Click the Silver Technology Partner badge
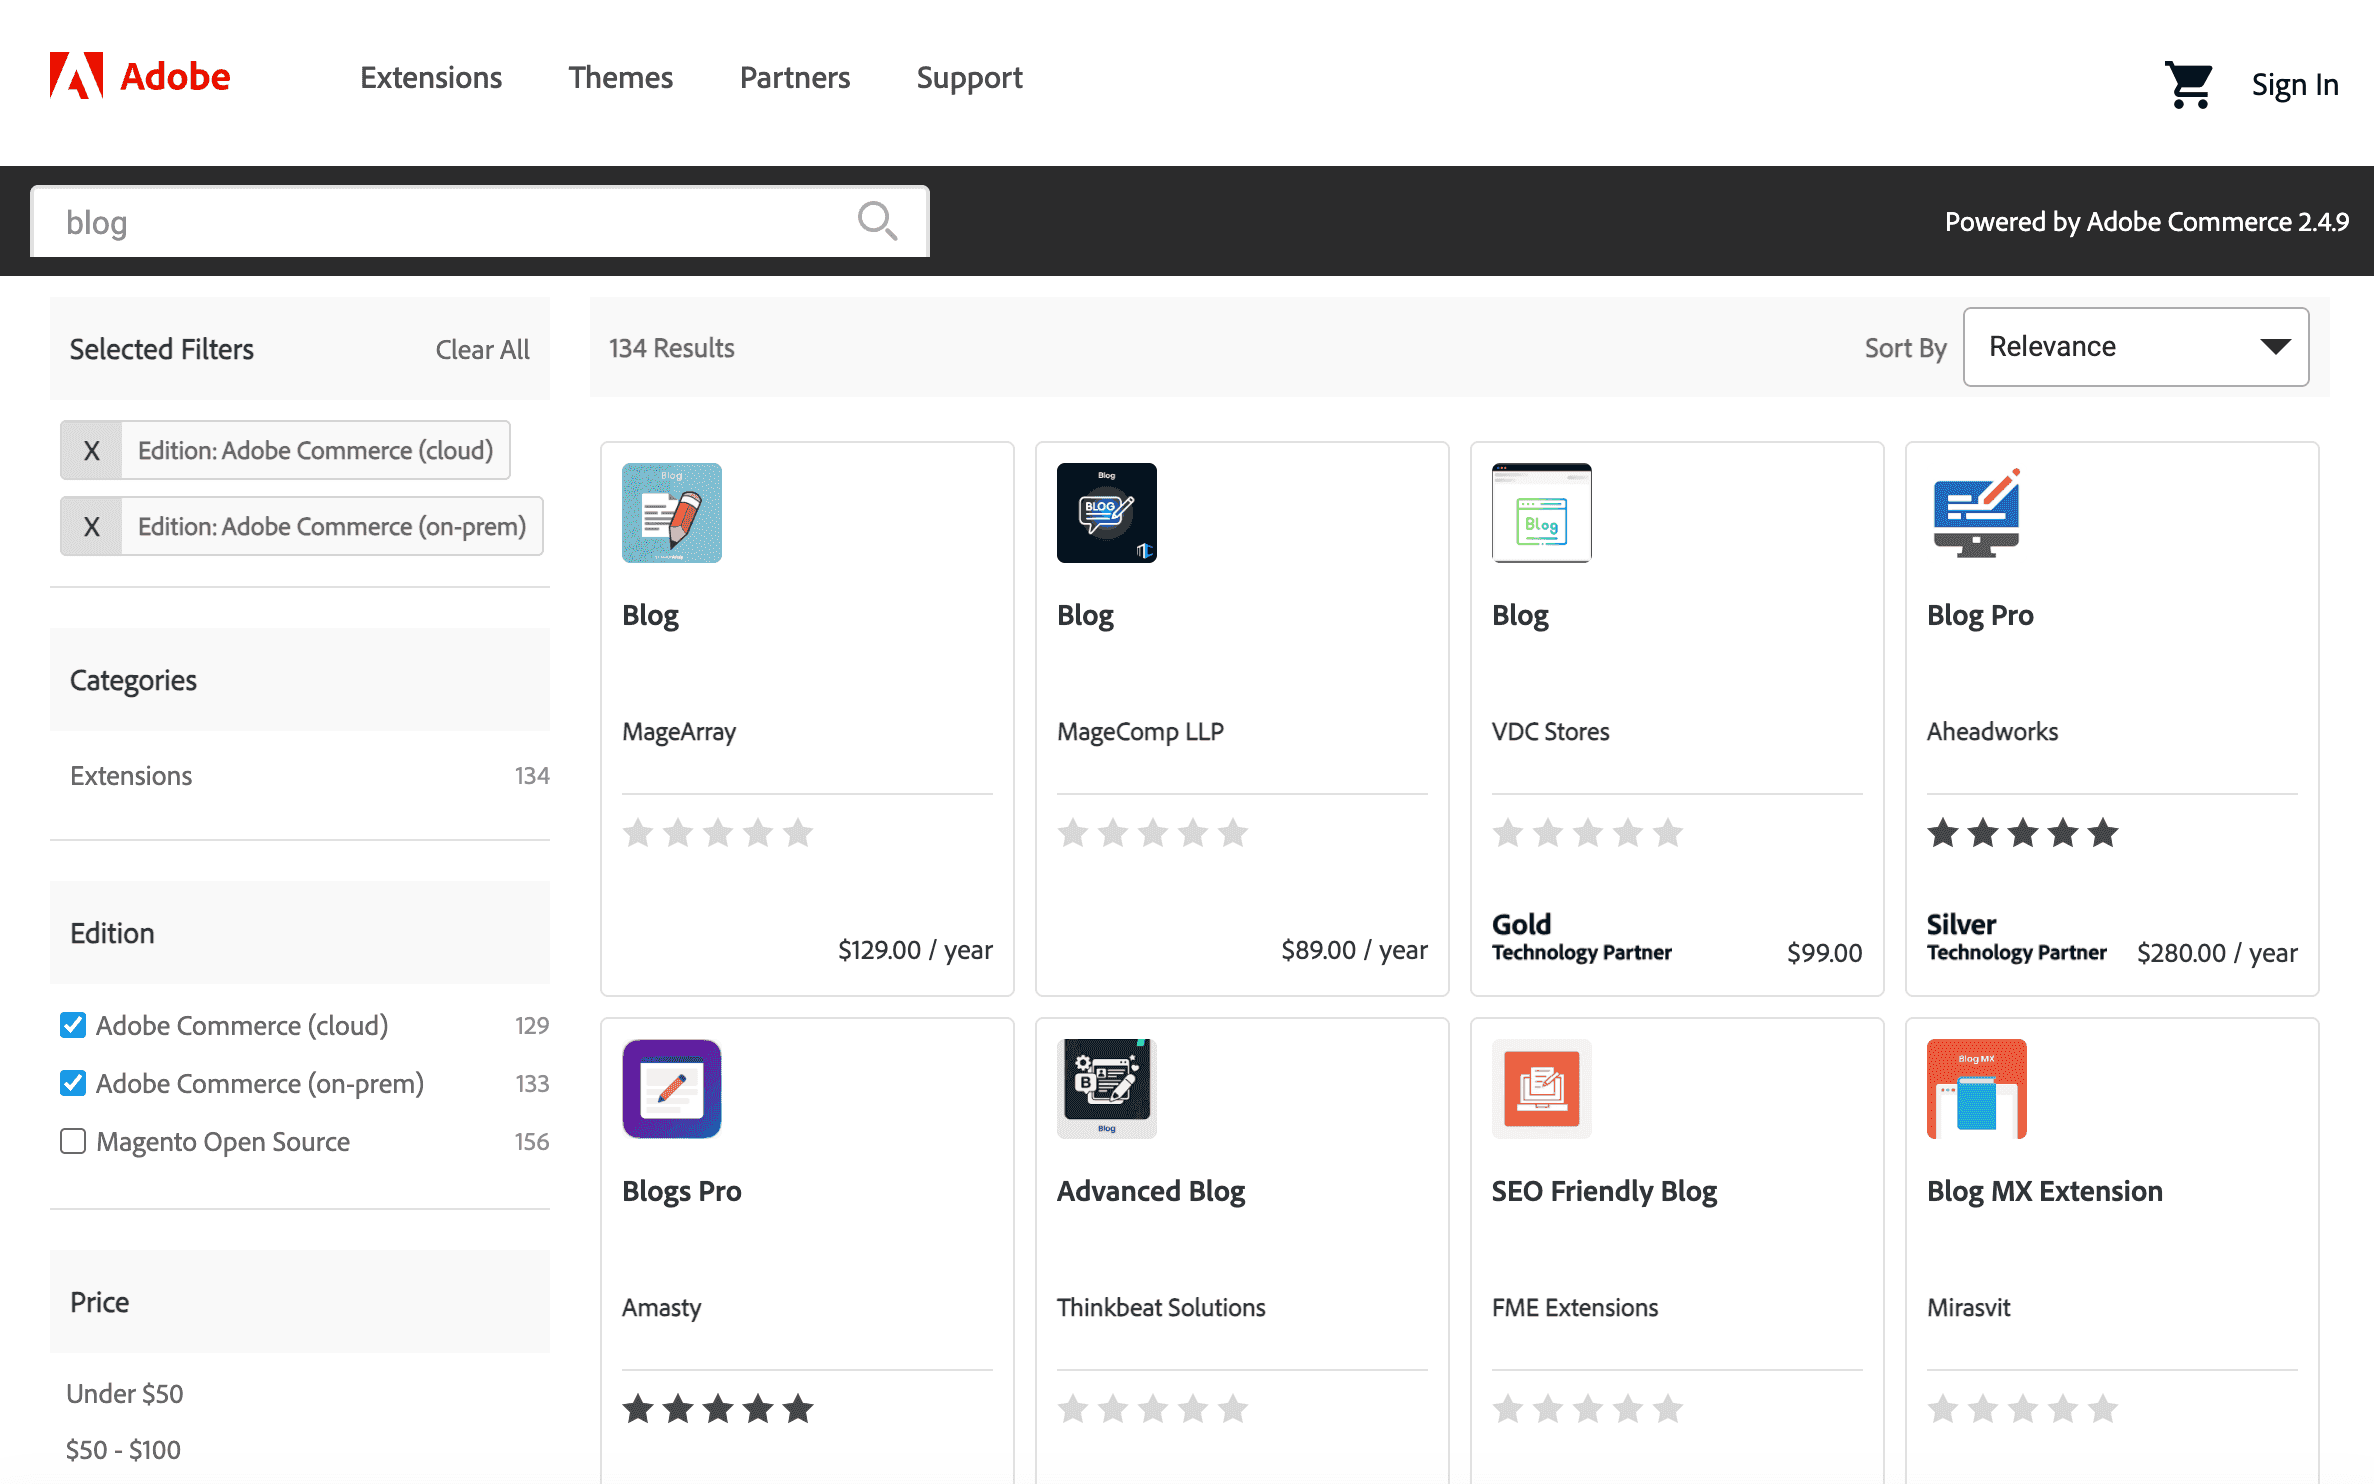2374x1484 pixels. pos(2016,937)
